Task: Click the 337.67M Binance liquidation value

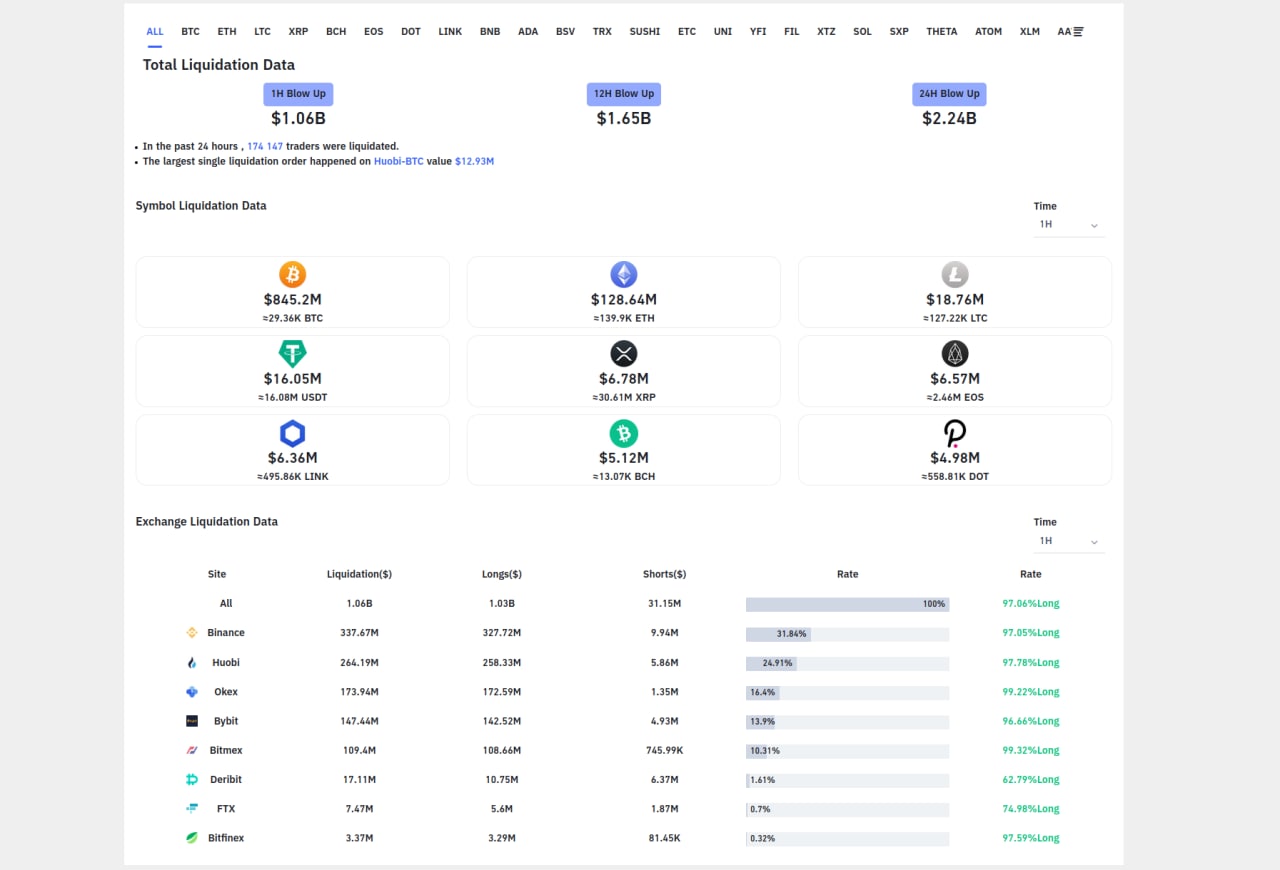Action: (x=359, y=633)
